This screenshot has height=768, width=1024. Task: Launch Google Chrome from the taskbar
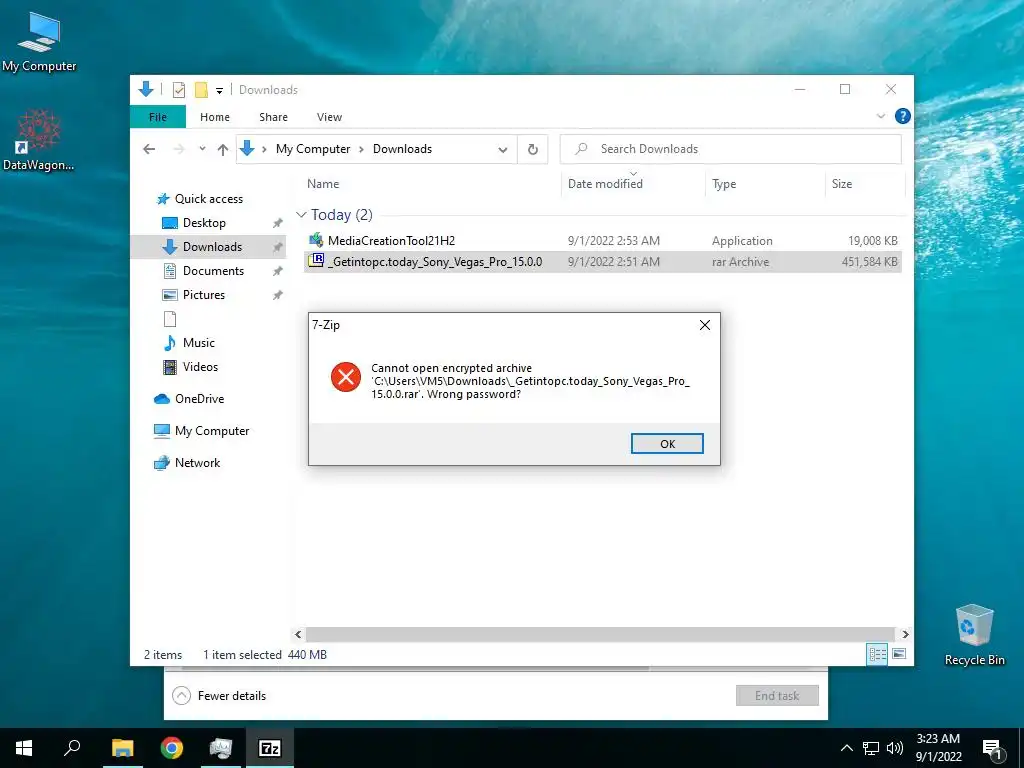172,748
